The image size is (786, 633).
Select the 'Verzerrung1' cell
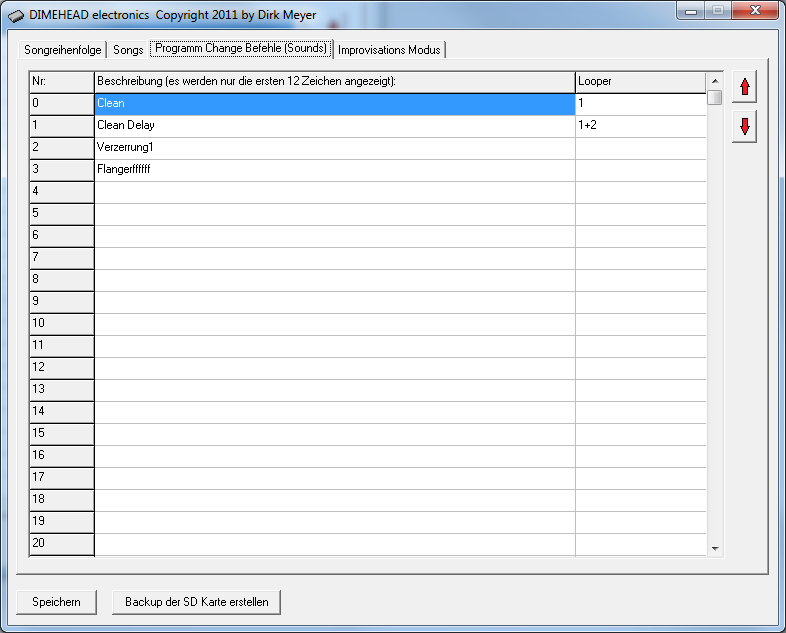335,148
